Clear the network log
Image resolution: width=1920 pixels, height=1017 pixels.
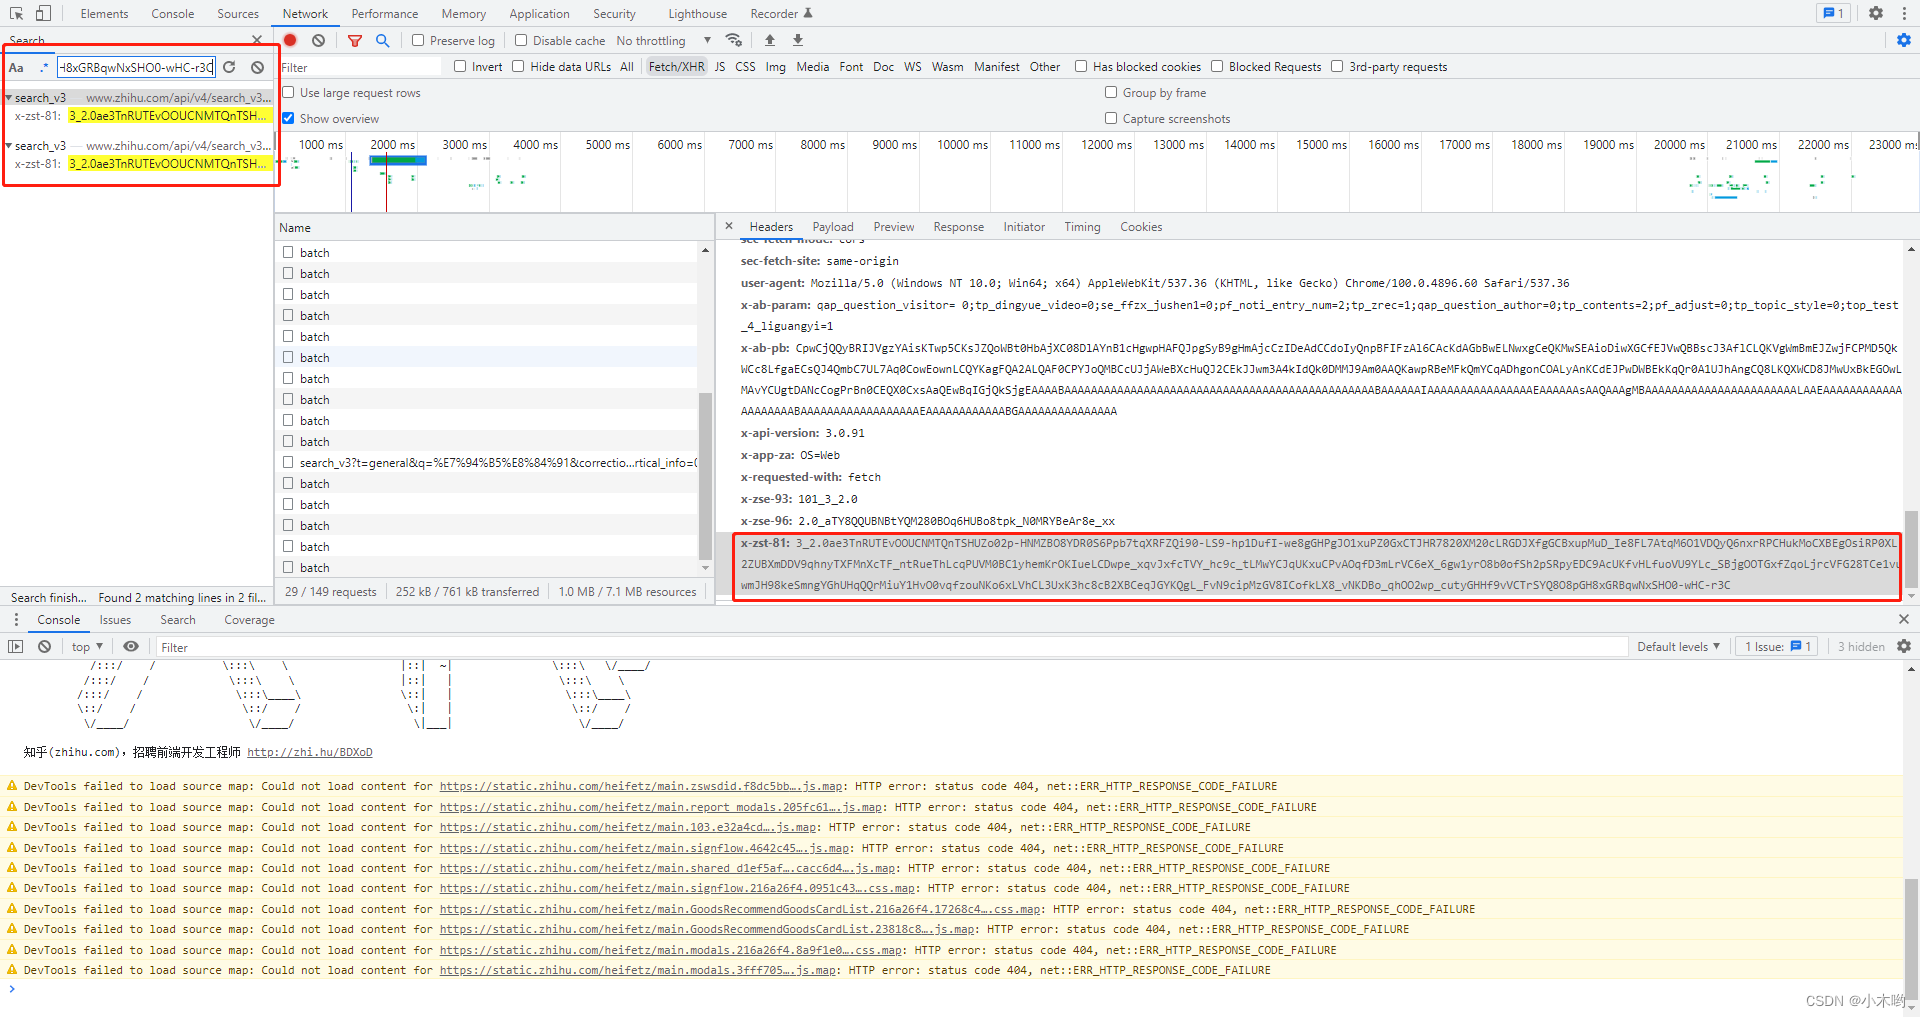click(x=318, y=40)
